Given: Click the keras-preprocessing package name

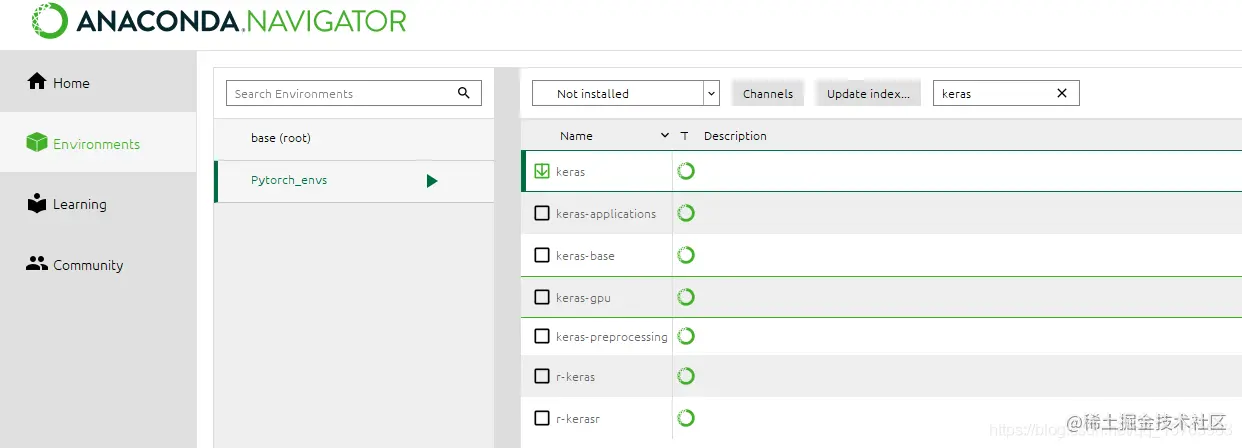Looking at the screenshot, I should tap(611, 337).
